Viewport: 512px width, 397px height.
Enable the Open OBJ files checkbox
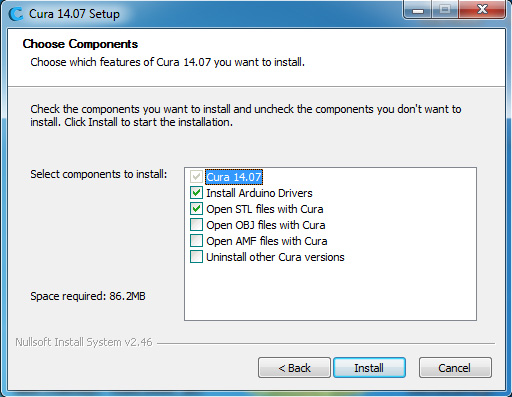tap(196, 225)
